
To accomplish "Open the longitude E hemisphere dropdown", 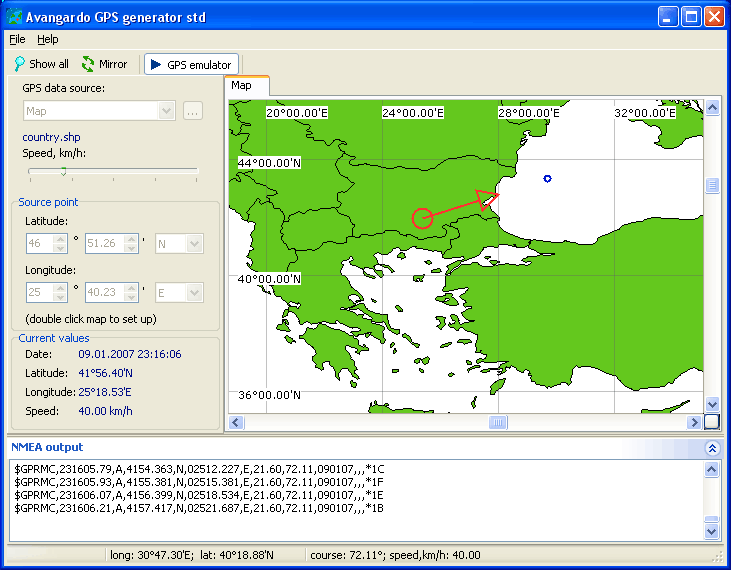I will pos(194,293).
